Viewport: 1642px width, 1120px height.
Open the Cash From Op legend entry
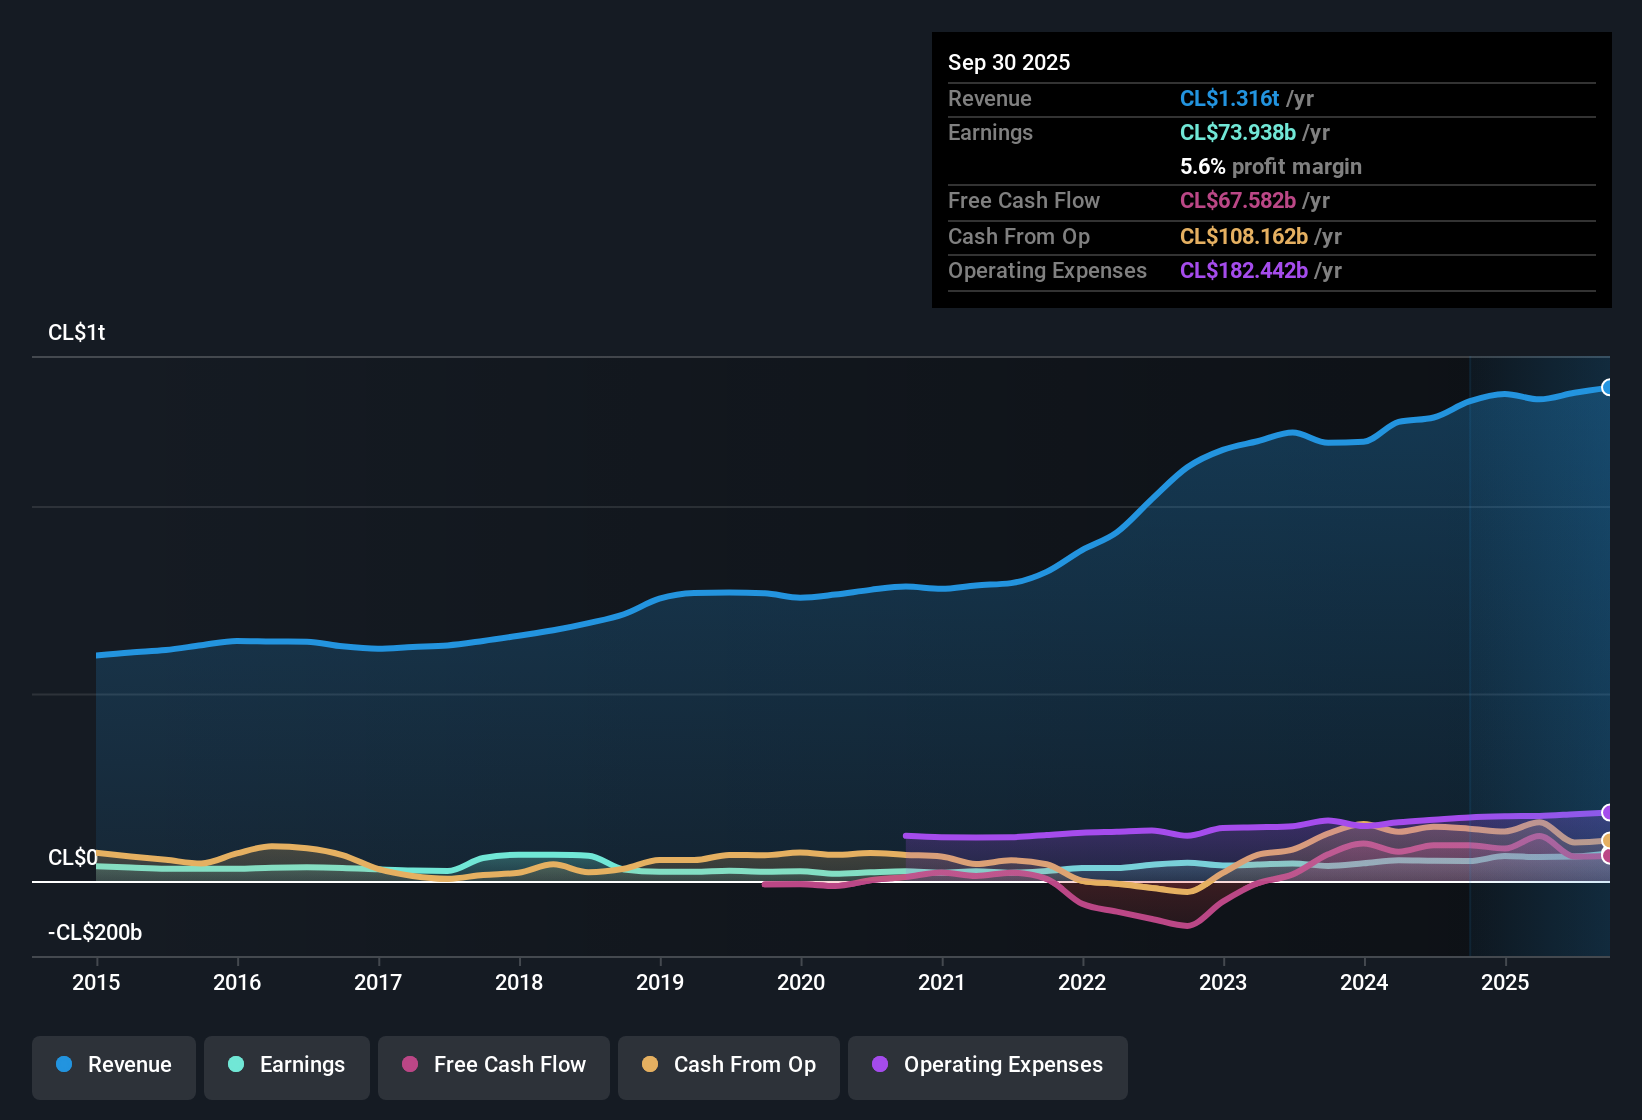pyautogui.click(x=728, y=1065)
